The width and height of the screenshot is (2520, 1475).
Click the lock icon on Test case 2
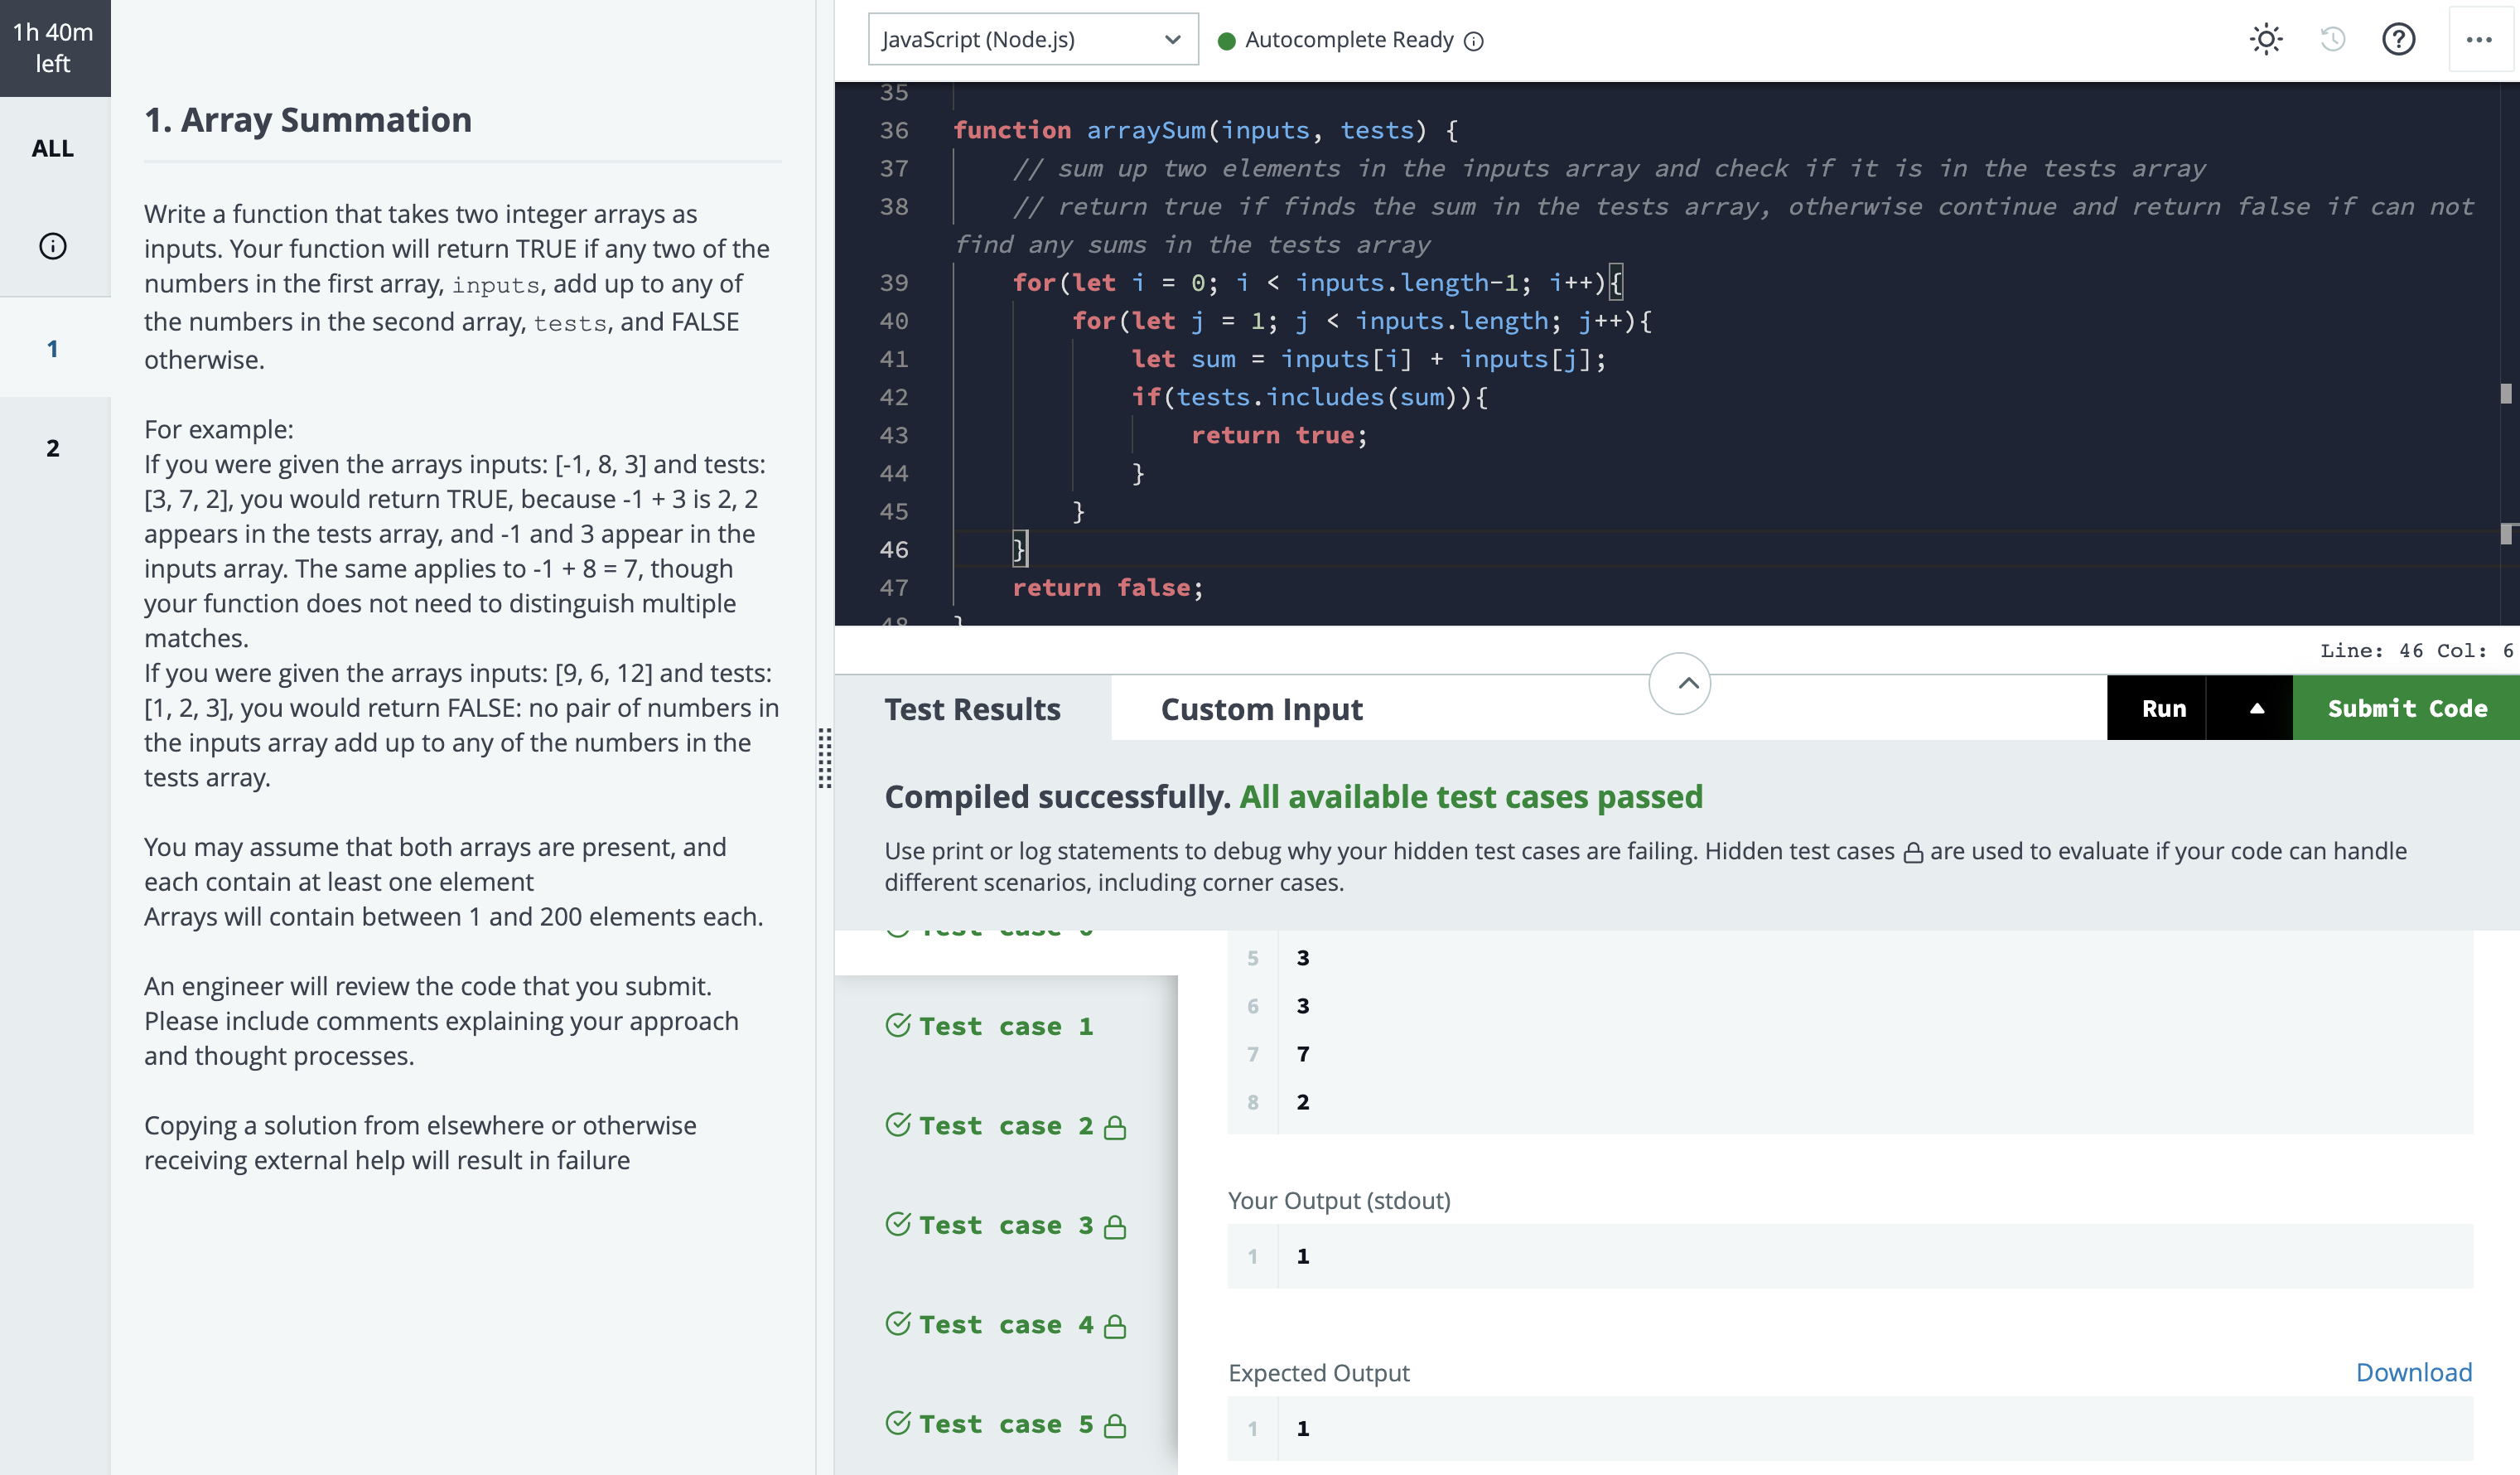pos(1115,1128)
